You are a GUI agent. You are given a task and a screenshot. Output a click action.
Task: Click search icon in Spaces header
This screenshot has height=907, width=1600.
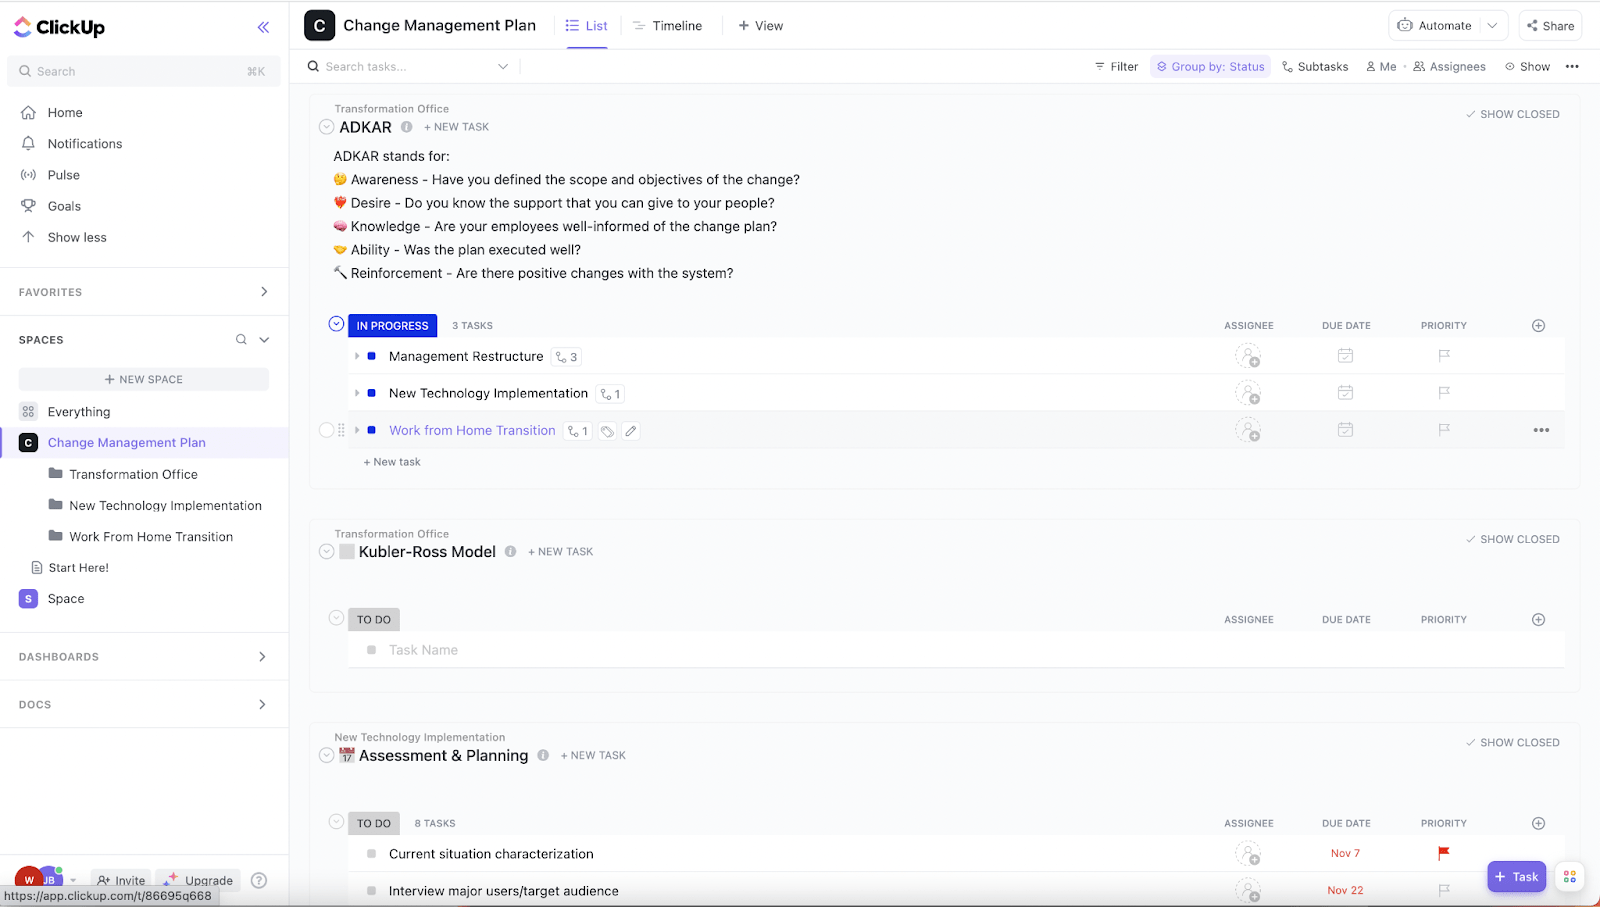point(241,340)
